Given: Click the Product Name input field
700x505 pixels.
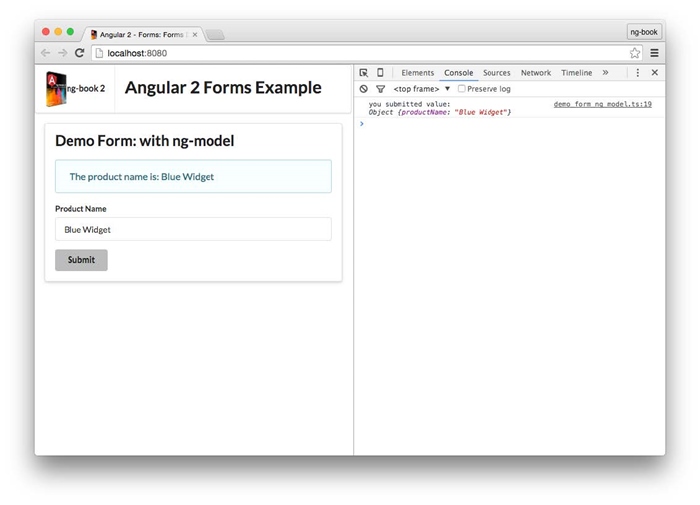Looking at the screenshot, I should (x=193, y=230).
